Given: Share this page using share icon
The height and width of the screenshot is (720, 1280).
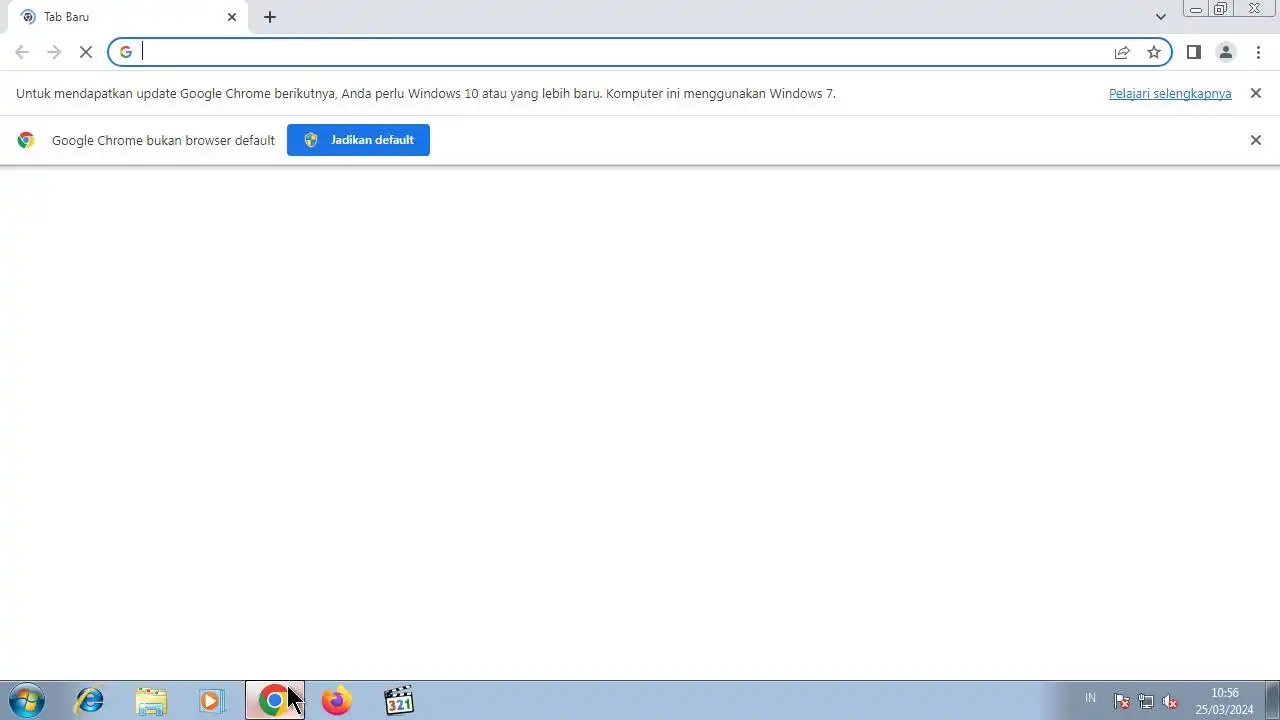Looking at the screenshot, I should click(x=1122, y=52).
